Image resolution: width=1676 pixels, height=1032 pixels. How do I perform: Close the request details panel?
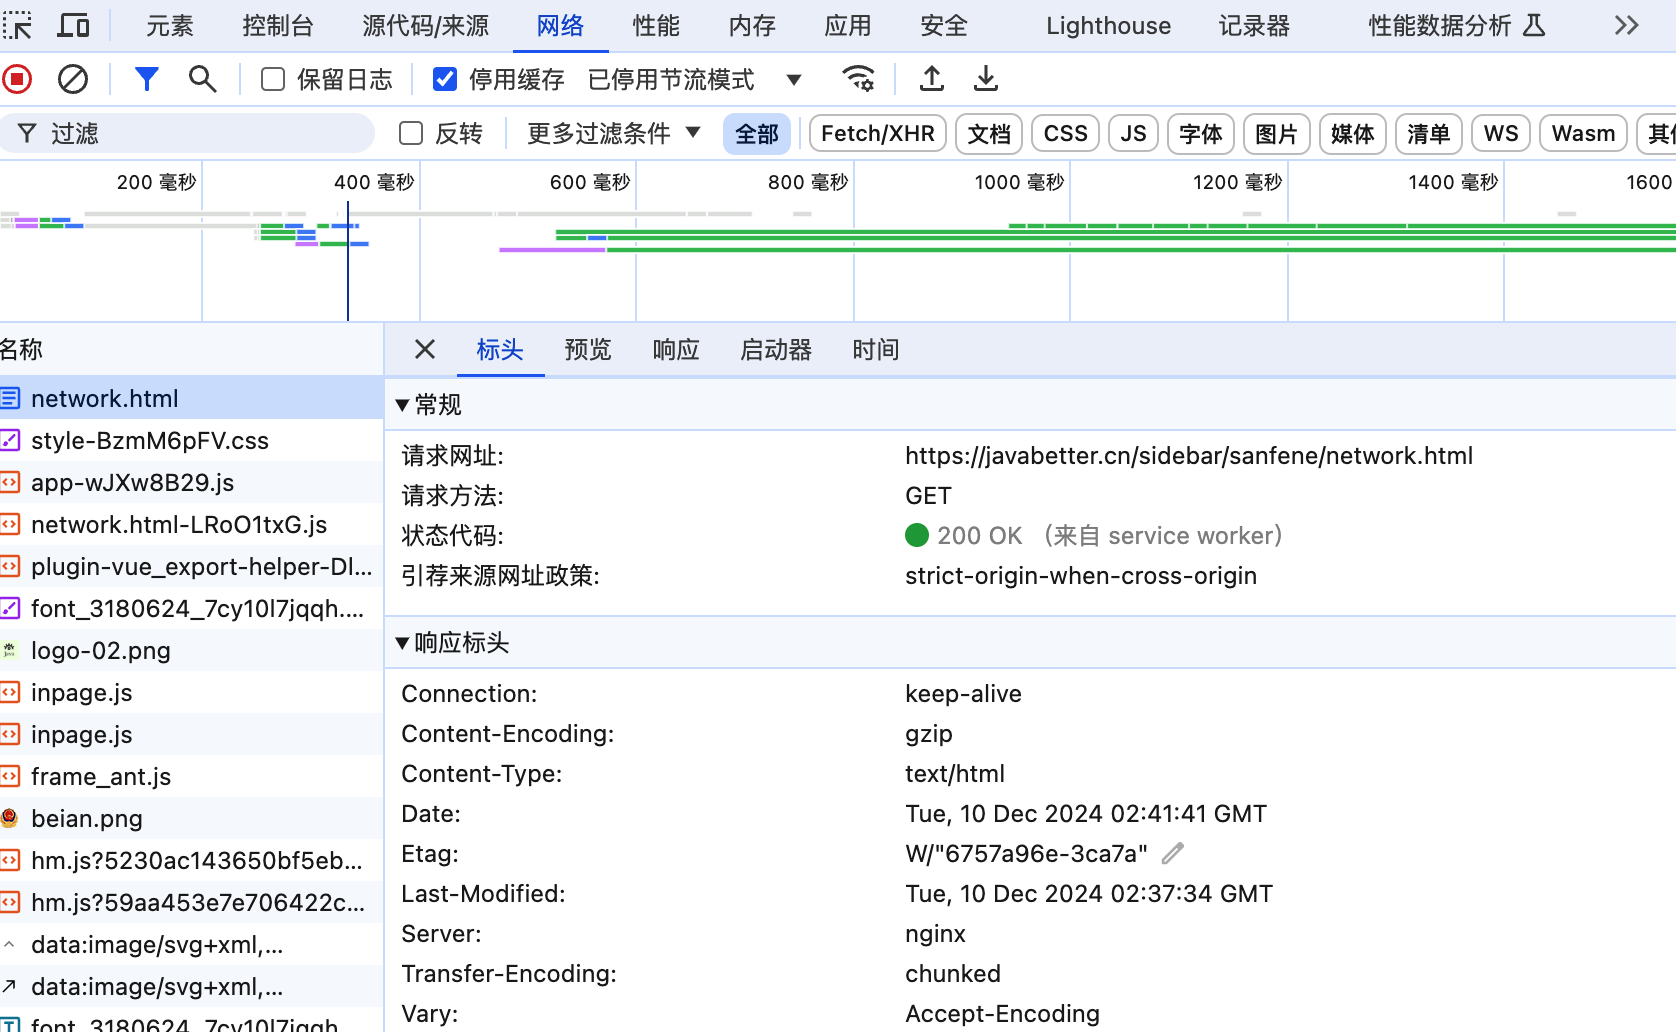coord(424,349)
